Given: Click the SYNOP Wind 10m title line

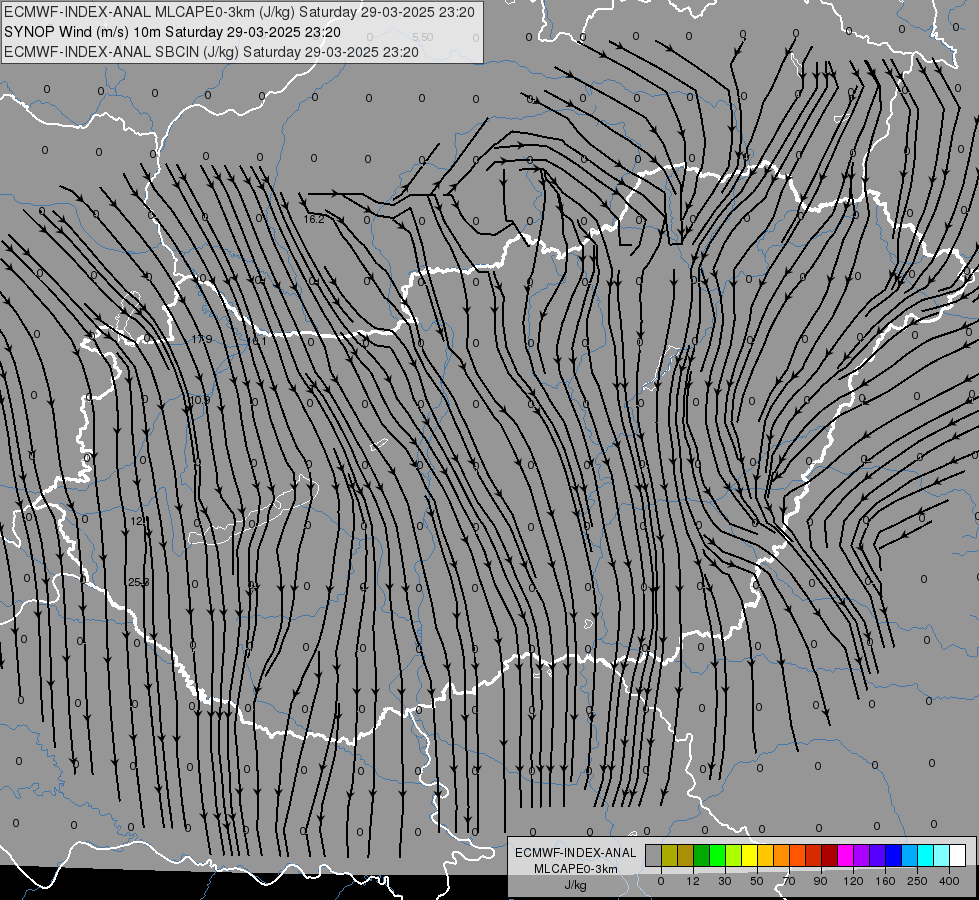Looking at the screenshot, I should point(172,32).
